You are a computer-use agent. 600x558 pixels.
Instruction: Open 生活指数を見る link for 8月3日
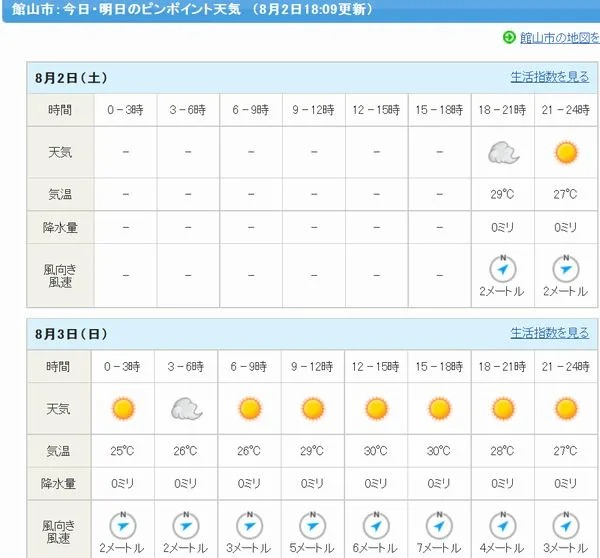tap(549, 333)
